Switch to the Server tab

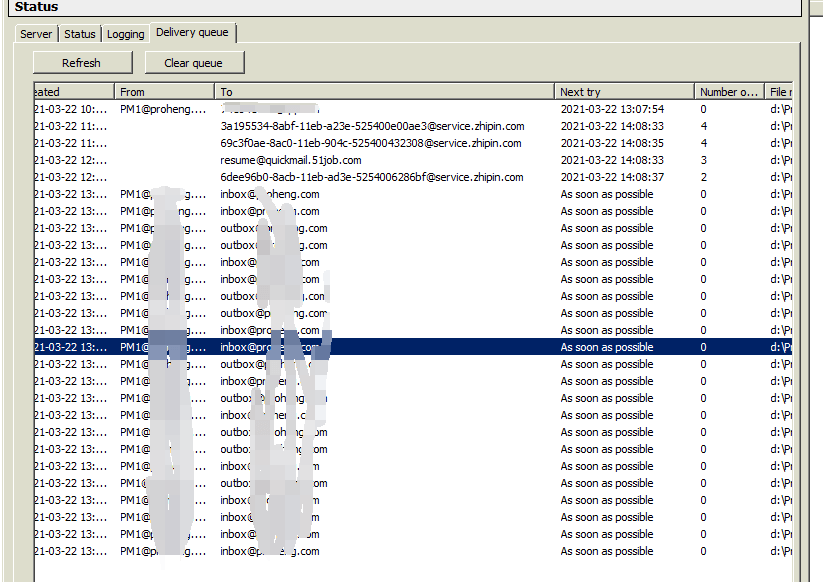point(36,34)
